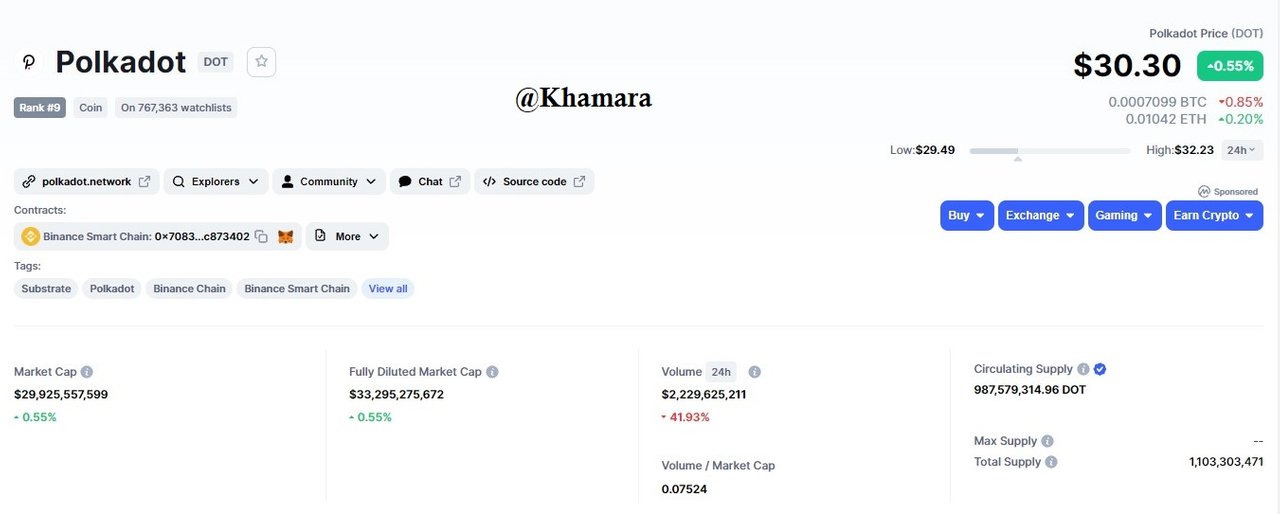The width and height of the screenshot is (1280, 514).
Task: Select the Substrate tag
Action: click(46, 289)
